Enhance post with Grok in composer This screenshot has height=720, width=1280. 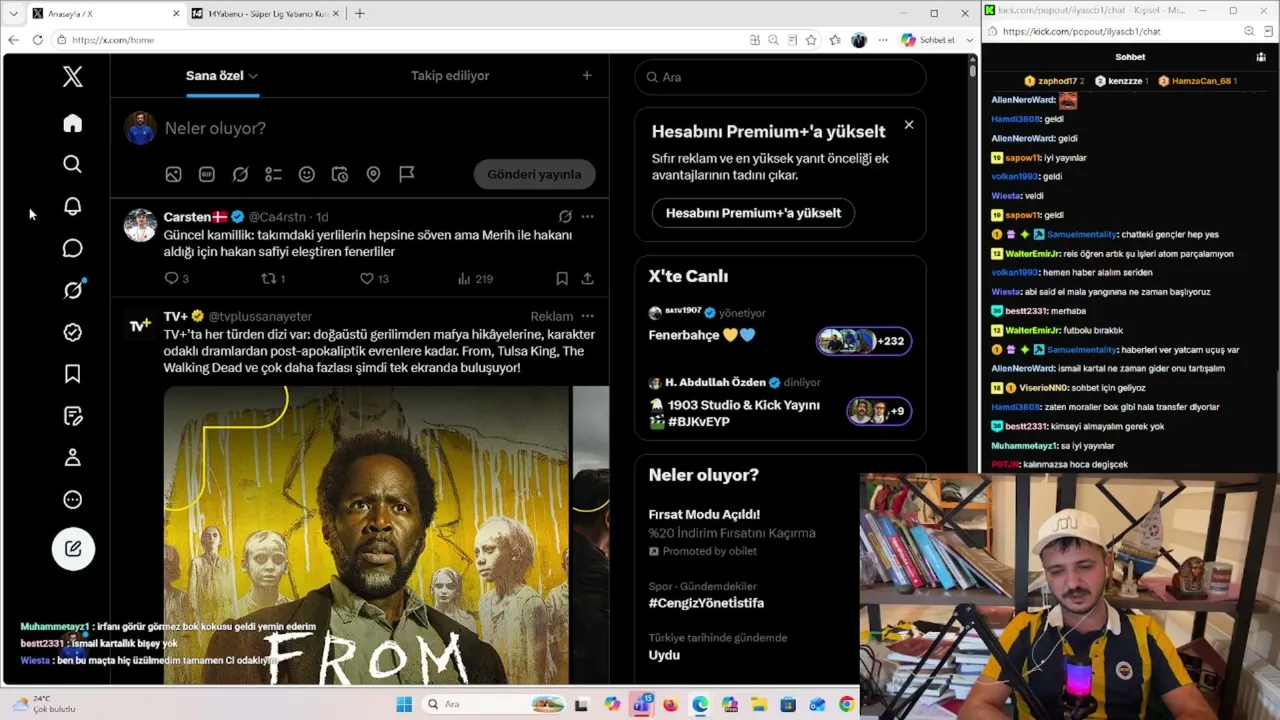(x=240, y=174)
